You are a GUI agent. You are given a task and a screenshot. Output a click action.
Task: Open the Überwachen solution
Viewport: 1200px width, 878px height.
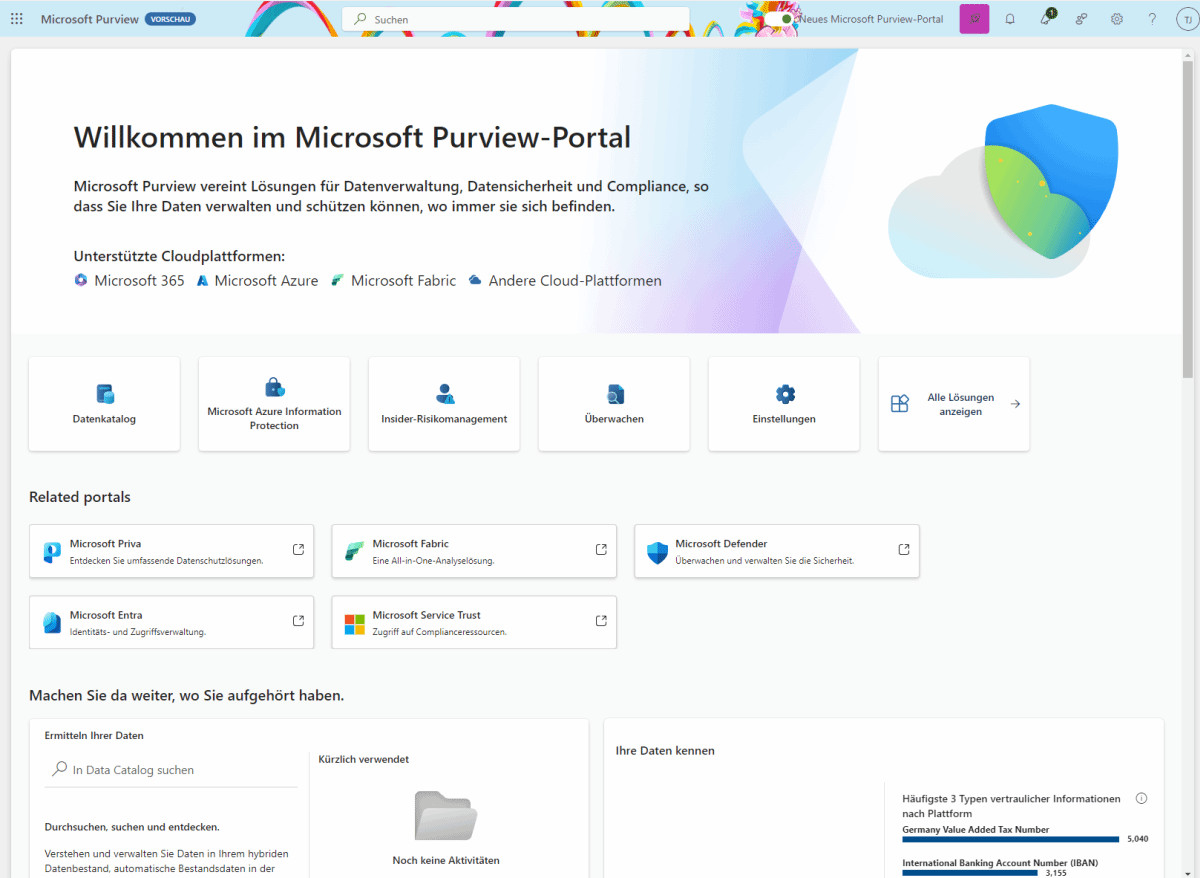[x=614, y=404]
